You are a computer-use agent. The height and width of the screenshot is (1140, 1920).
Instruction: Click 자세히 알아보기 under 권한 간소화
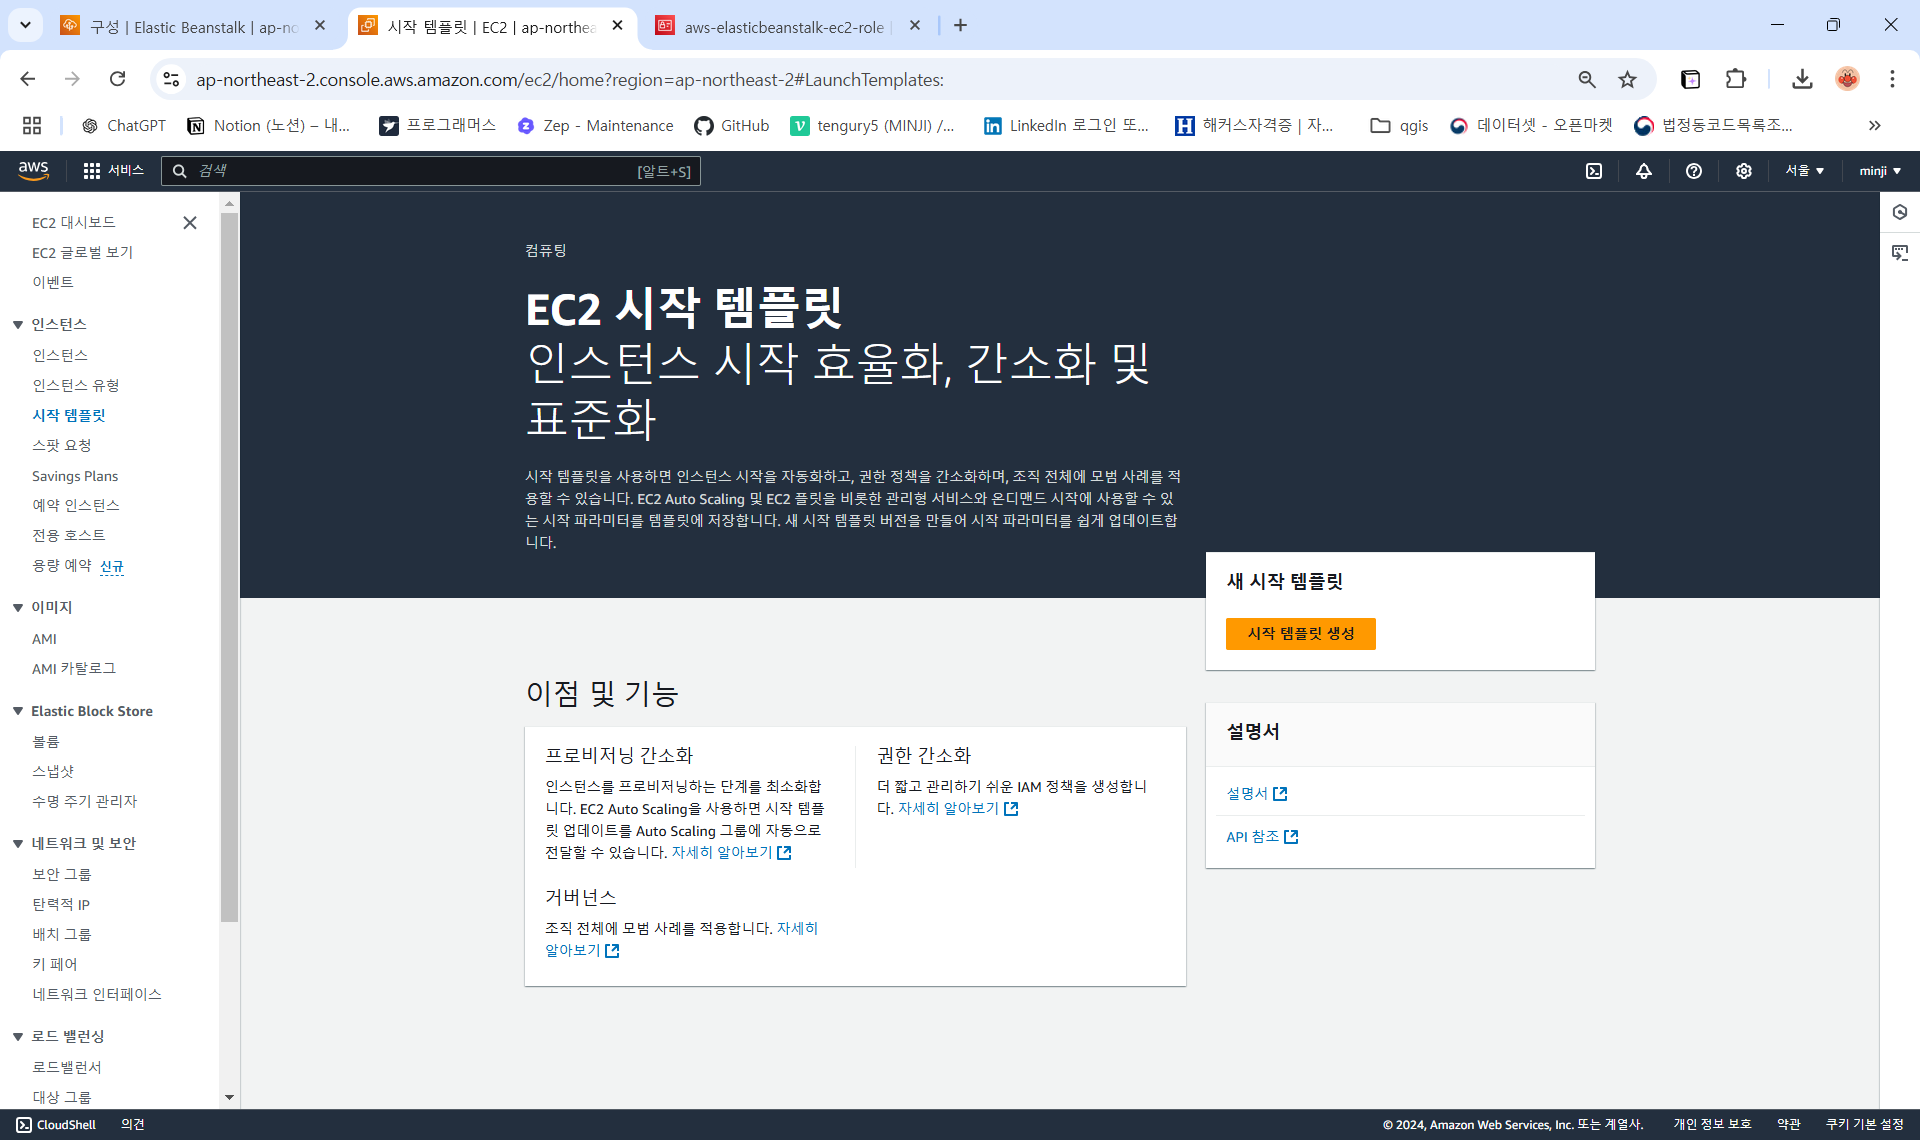[x=957, y=808]
